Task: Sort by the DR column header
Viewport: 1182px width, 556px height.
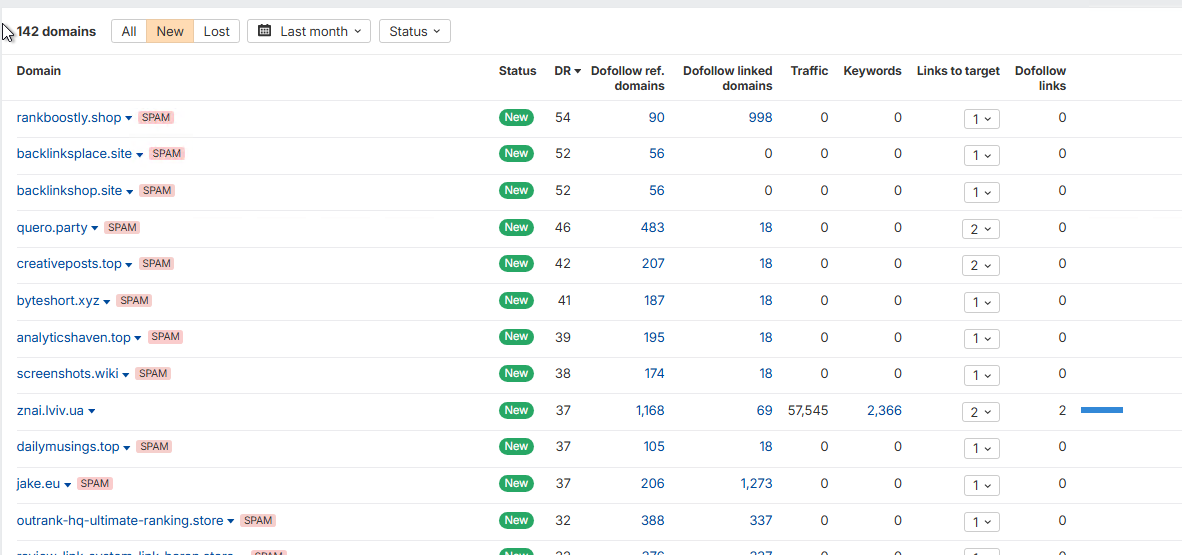Action: pos(568,71)
